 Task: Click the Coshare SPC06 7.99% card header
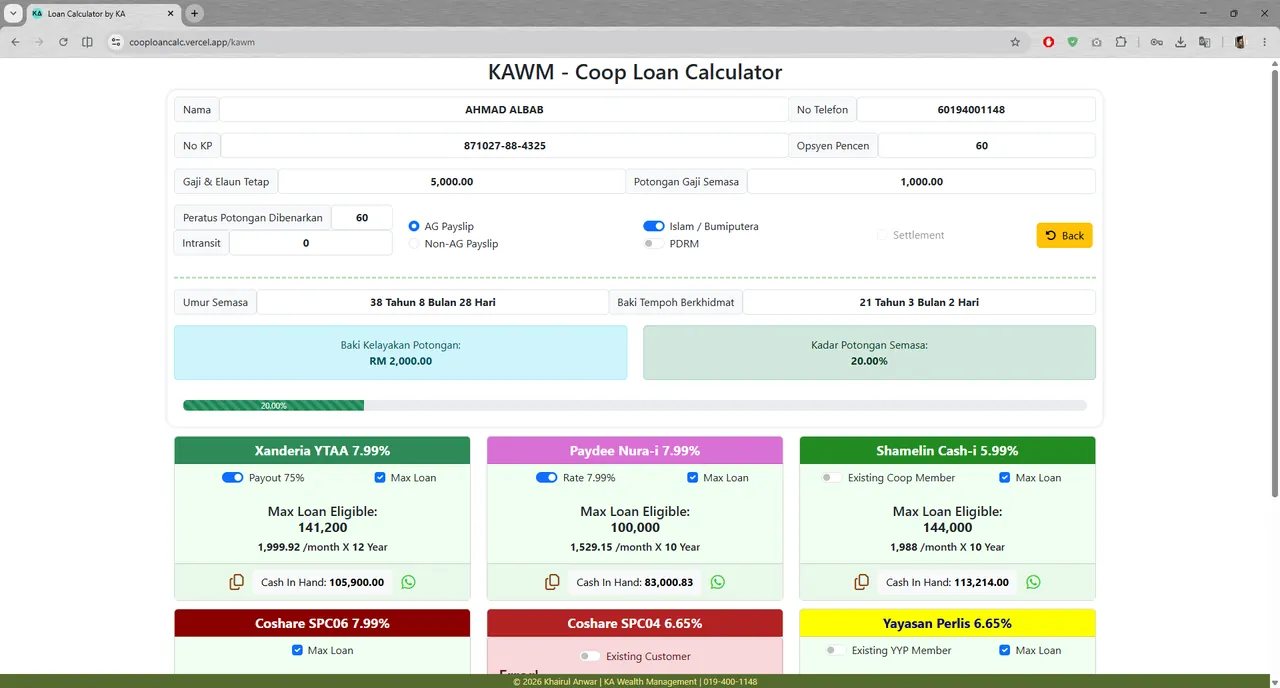[322, 623]
